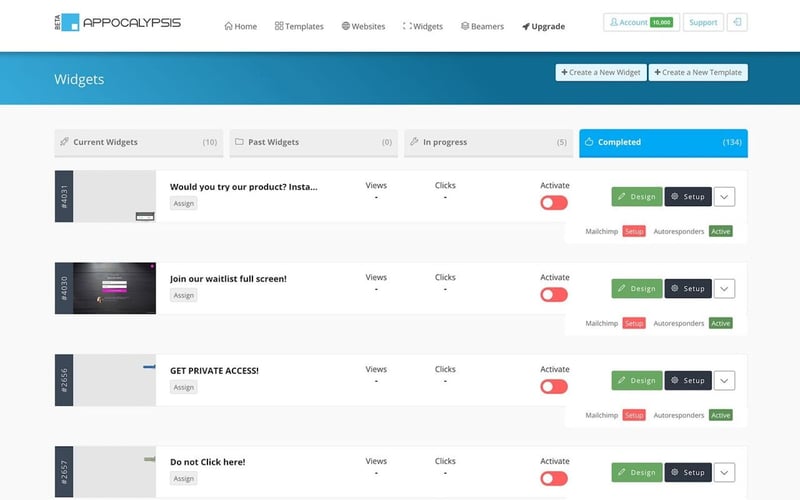This screenshot has height=500, width=800.
Task: Click title GET PRIVATE ACCESS!
Action: pyautogui.click(x=214, y=370)
